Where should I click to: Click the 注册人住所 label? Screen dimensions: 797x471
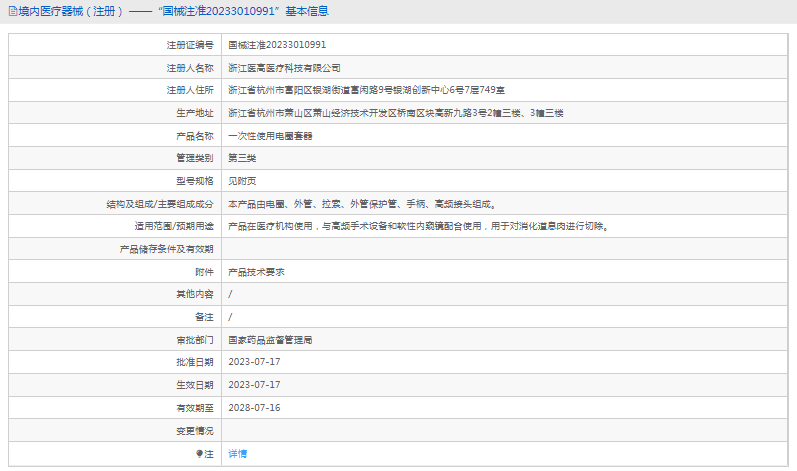tap(190, 90)
